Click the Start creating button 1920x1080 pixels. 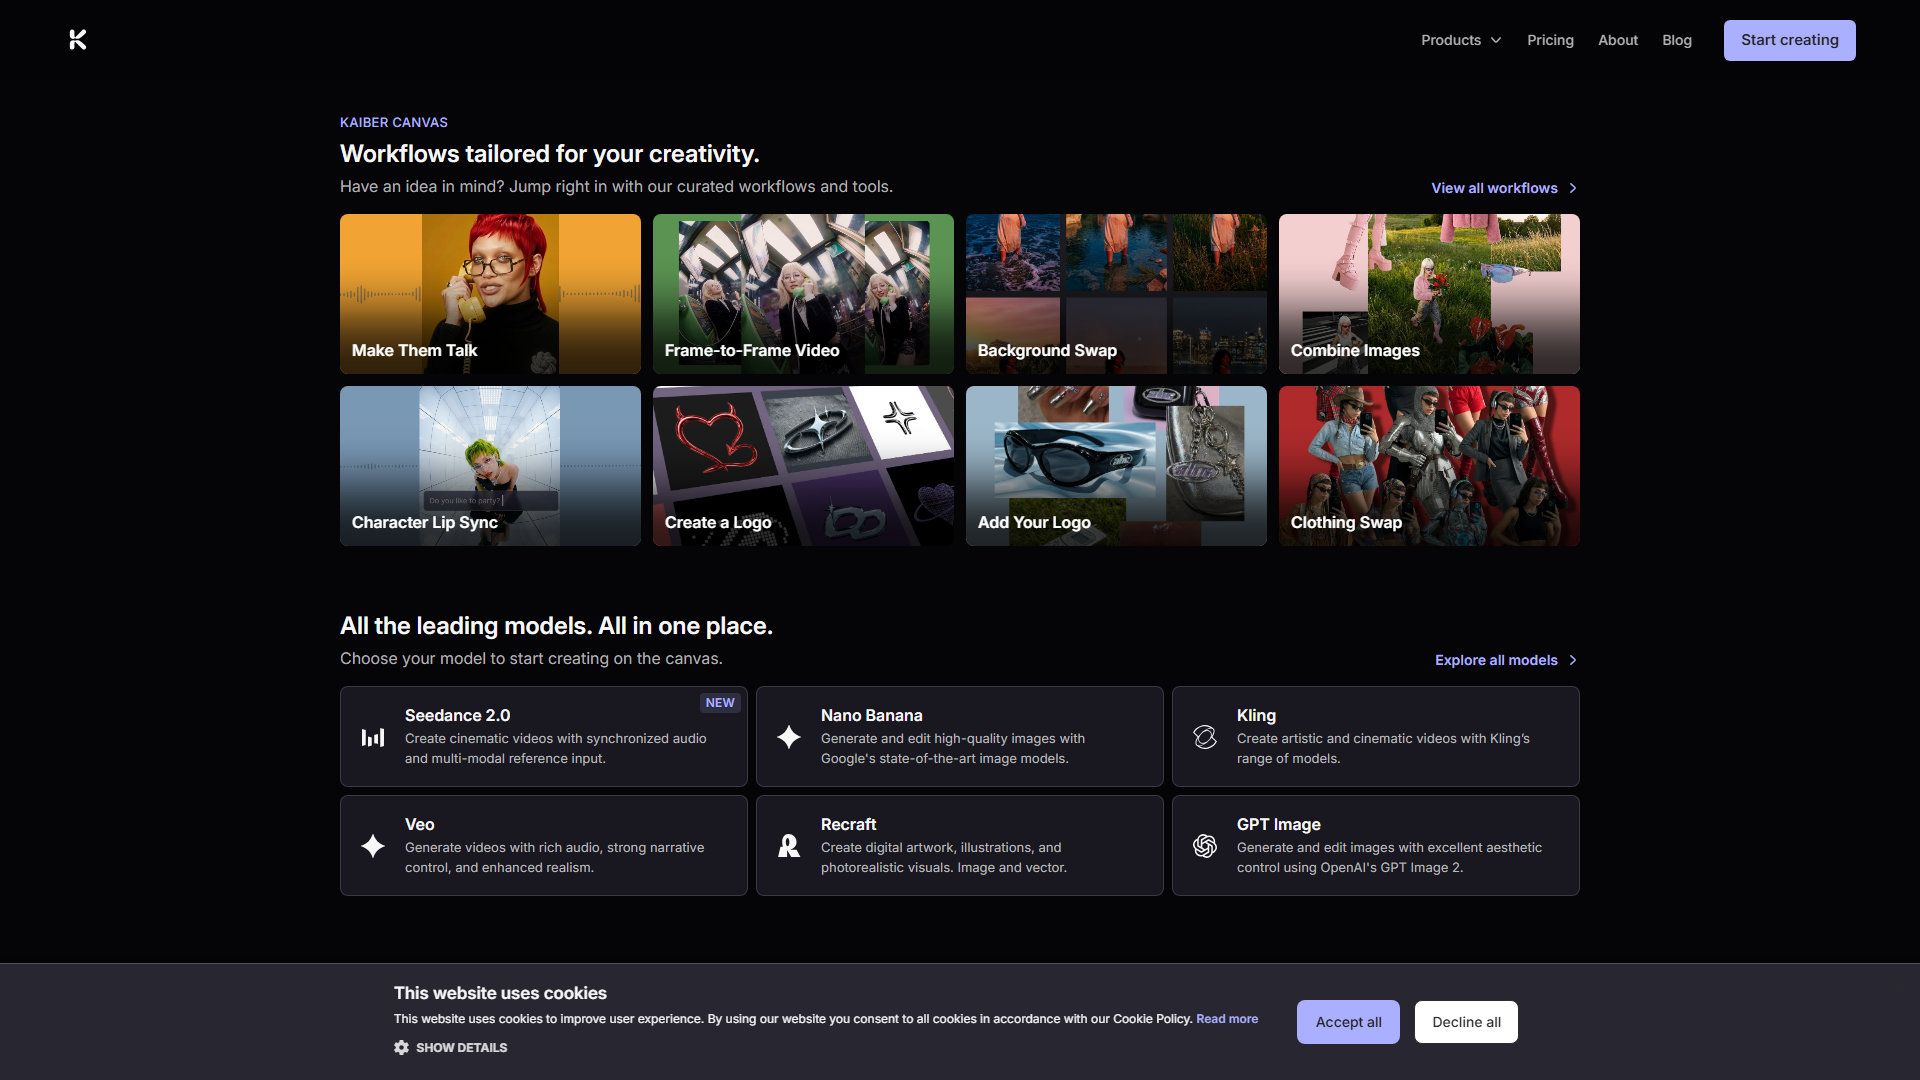[x=1789, y=40]
